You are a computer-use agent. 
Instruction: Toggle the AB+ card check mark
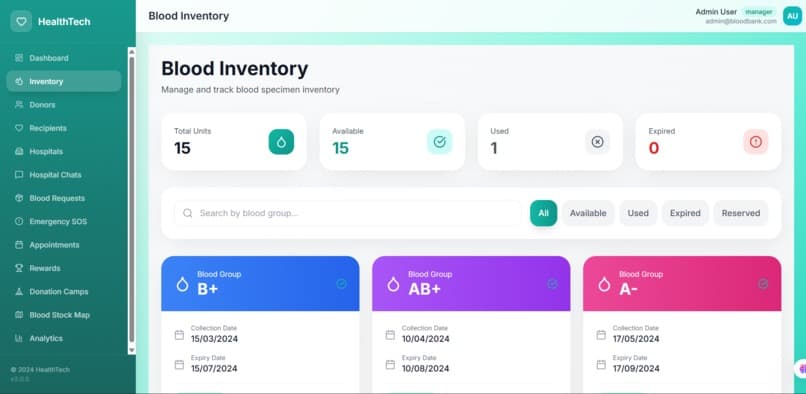tap(553, 284)
